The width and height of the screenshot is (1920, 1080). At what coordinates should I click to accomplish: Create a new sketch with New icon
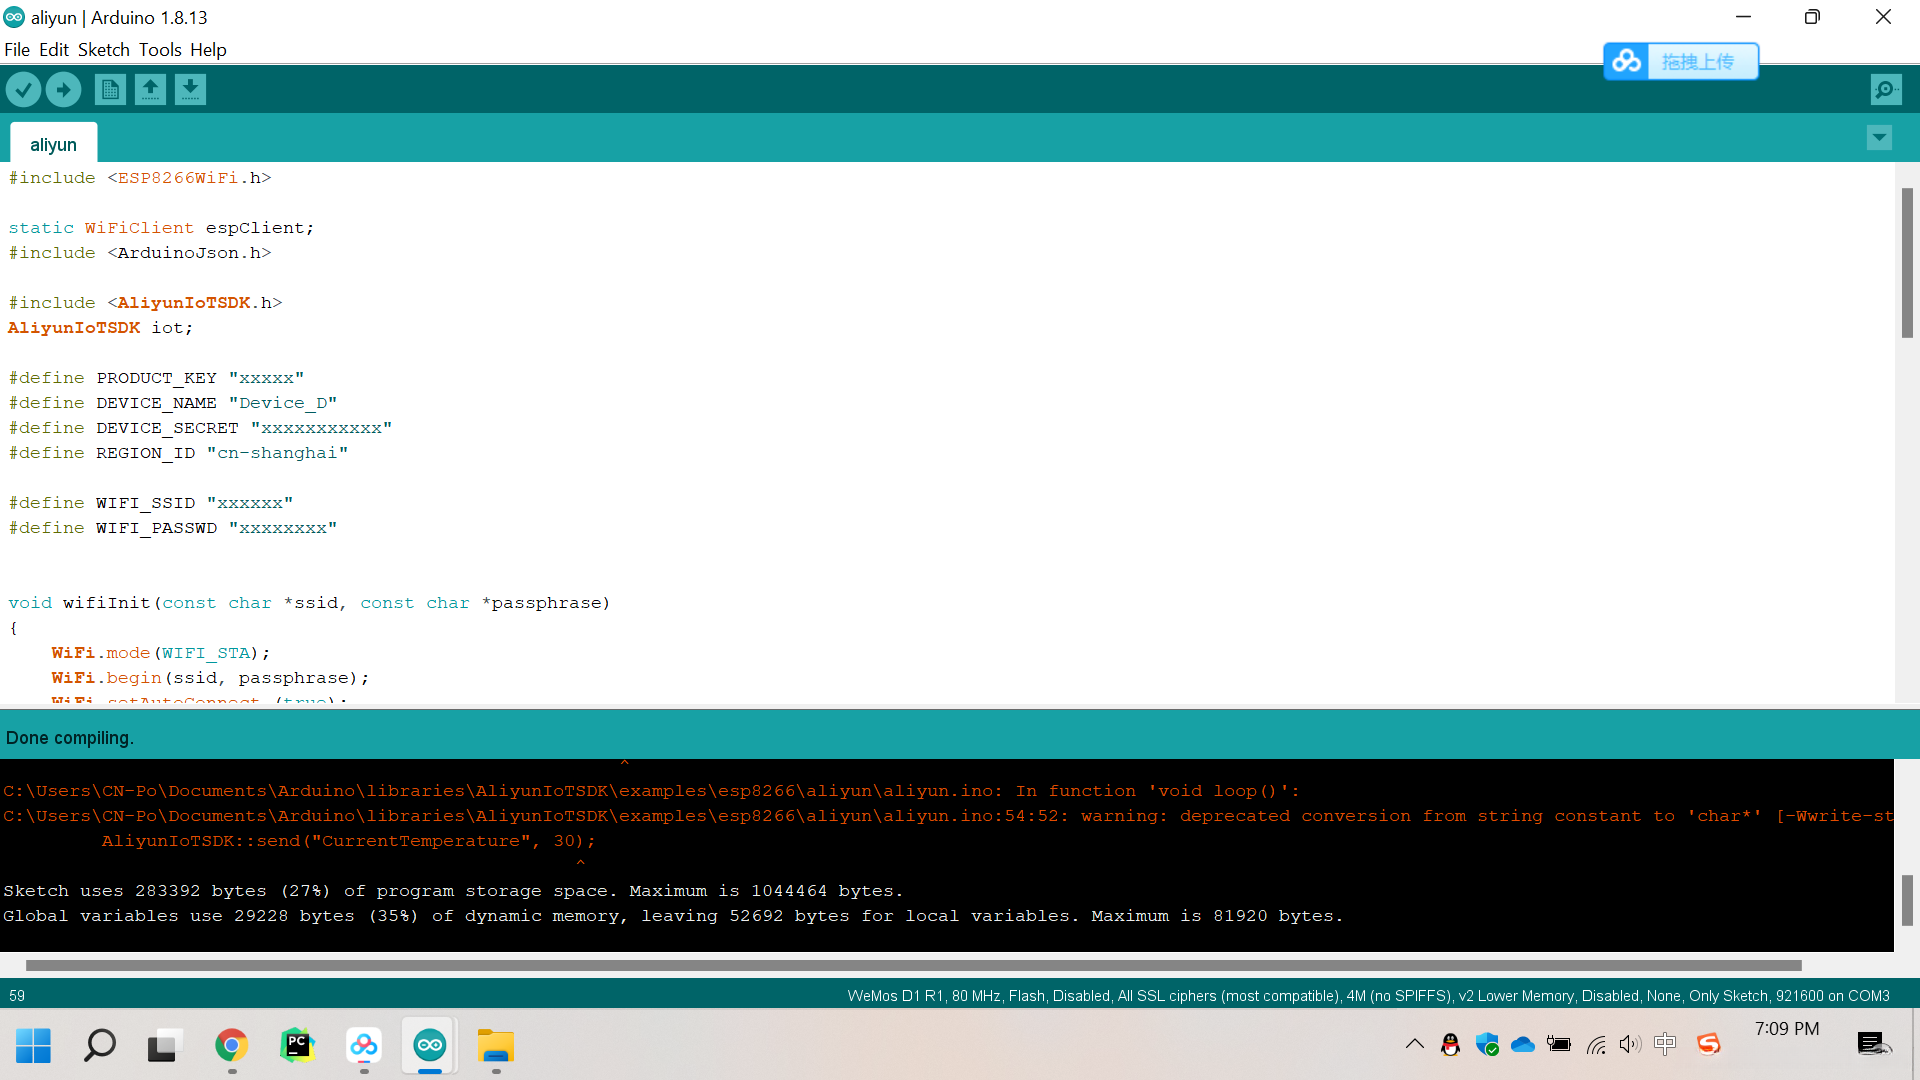coord(110,90)
